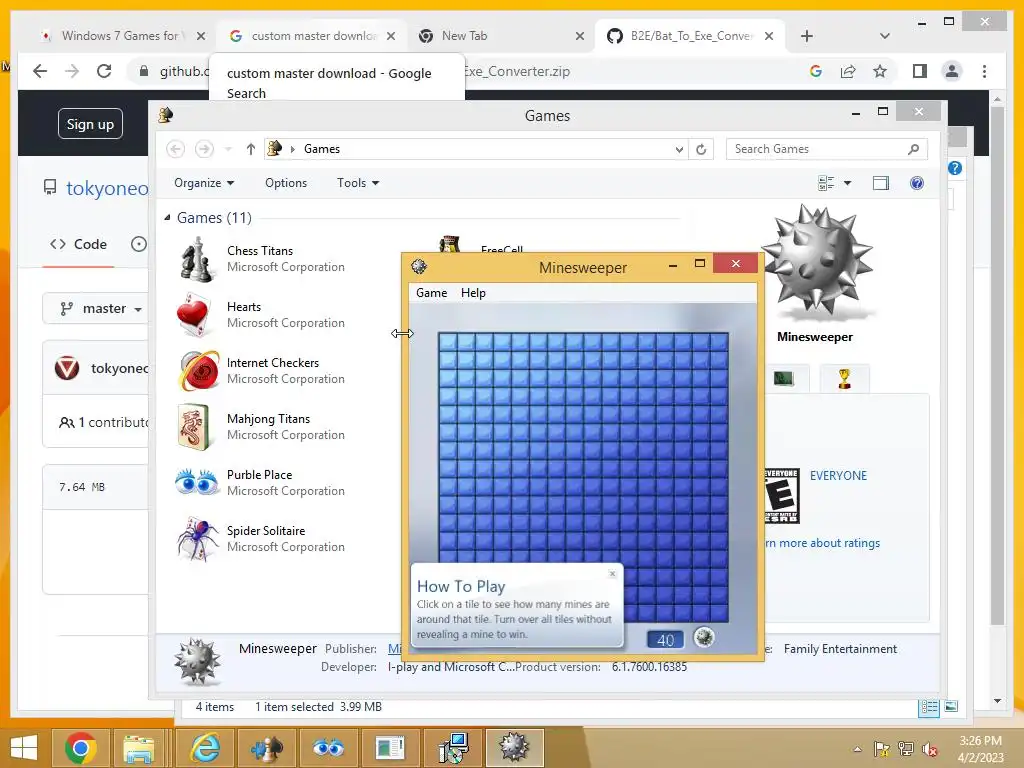Open Chrome from the taskbar

(x=80, y=747)
